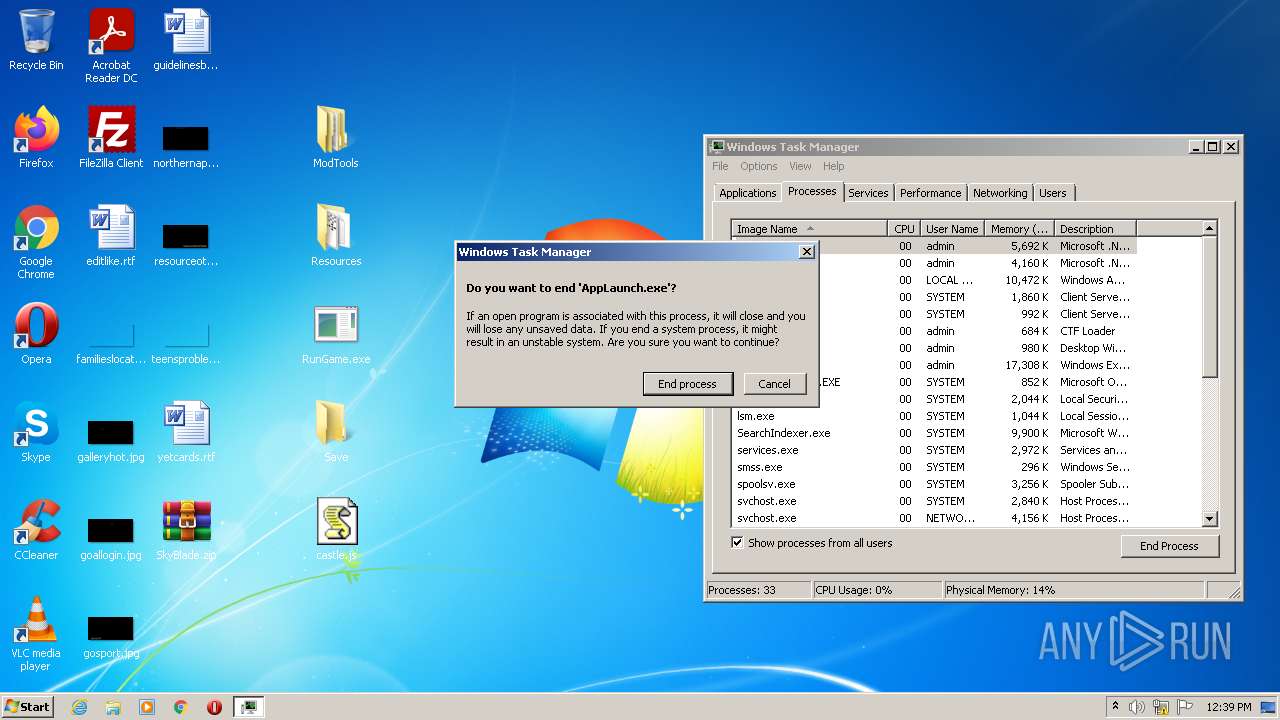Click the volume speaker tray icon

coord(1137,707)
